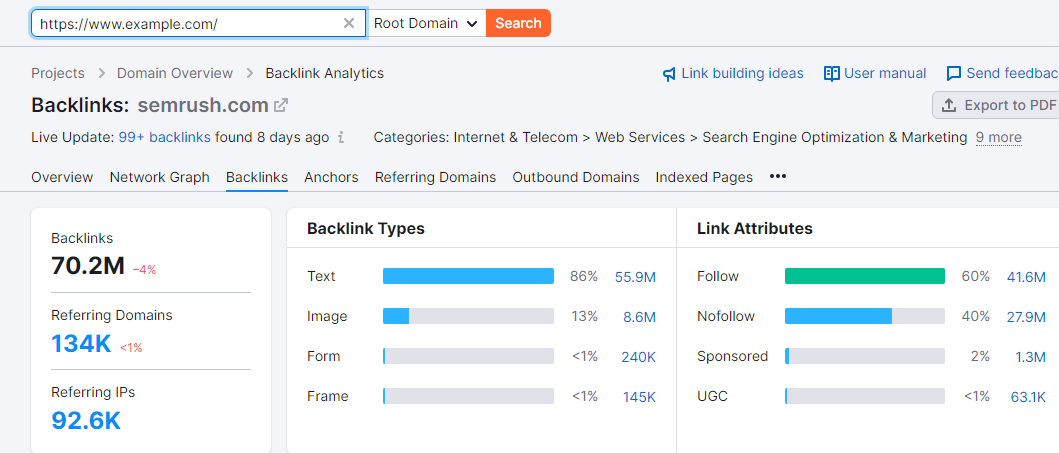Open the Referring Domains tab
Screen dimensions: 1059x453
[436, 177]
